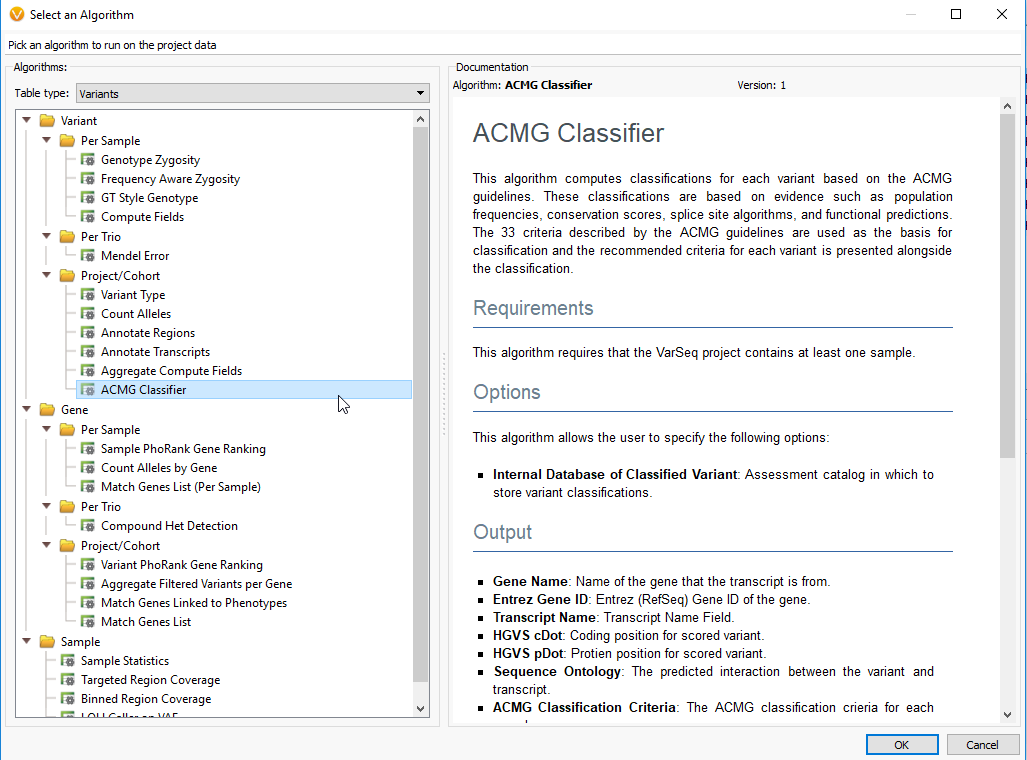Click the Annotate Transcripts algorithm icon
This screenshot has height=760, width=1027.
click(88, 351)
